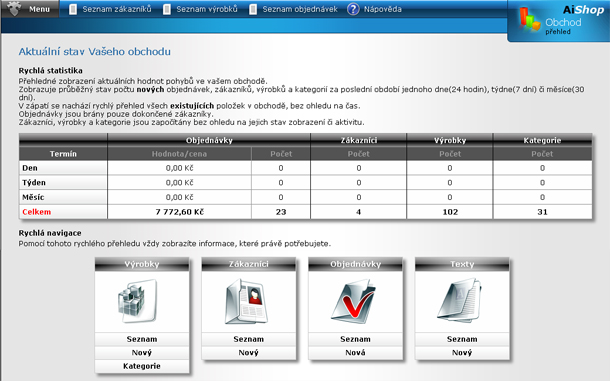This screenshot has width=610, height=381.
Task: Open Seznam výrobků link
Action: [x=207, y=9]
